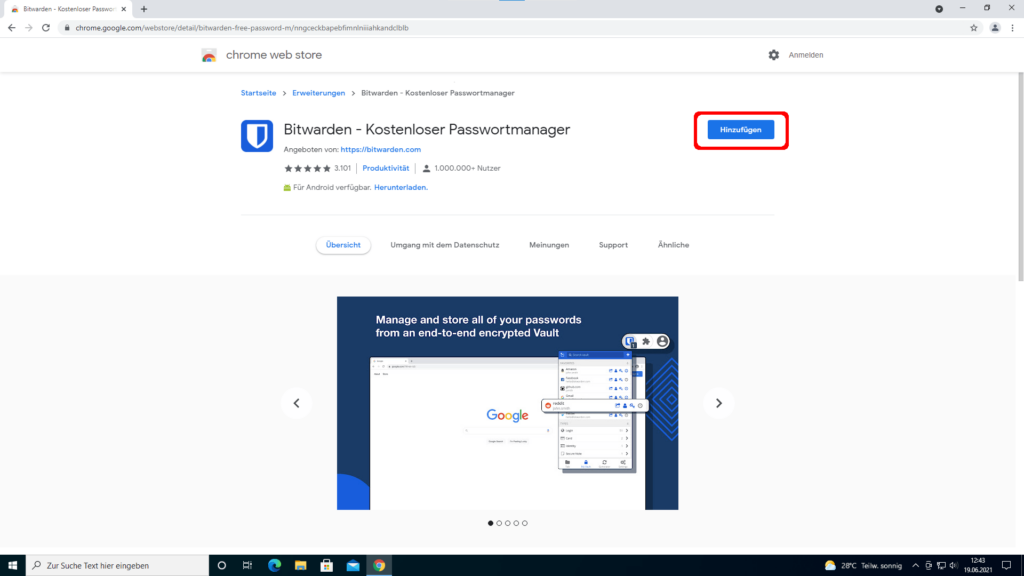Open the Meinungen tab

point(549,245)
